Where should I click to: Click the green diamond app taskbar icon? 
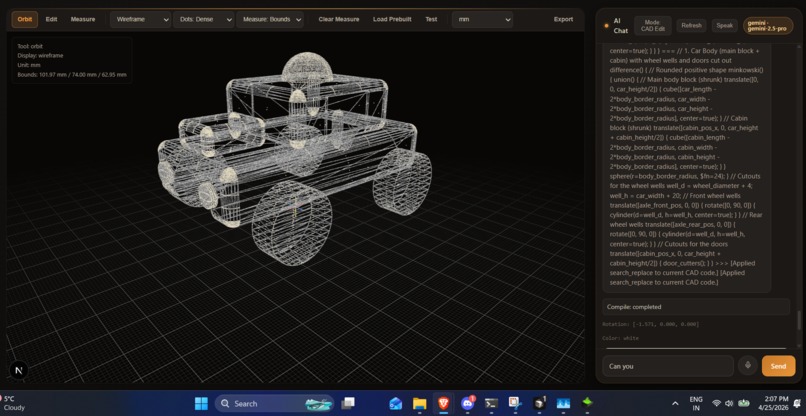point(588,404)
